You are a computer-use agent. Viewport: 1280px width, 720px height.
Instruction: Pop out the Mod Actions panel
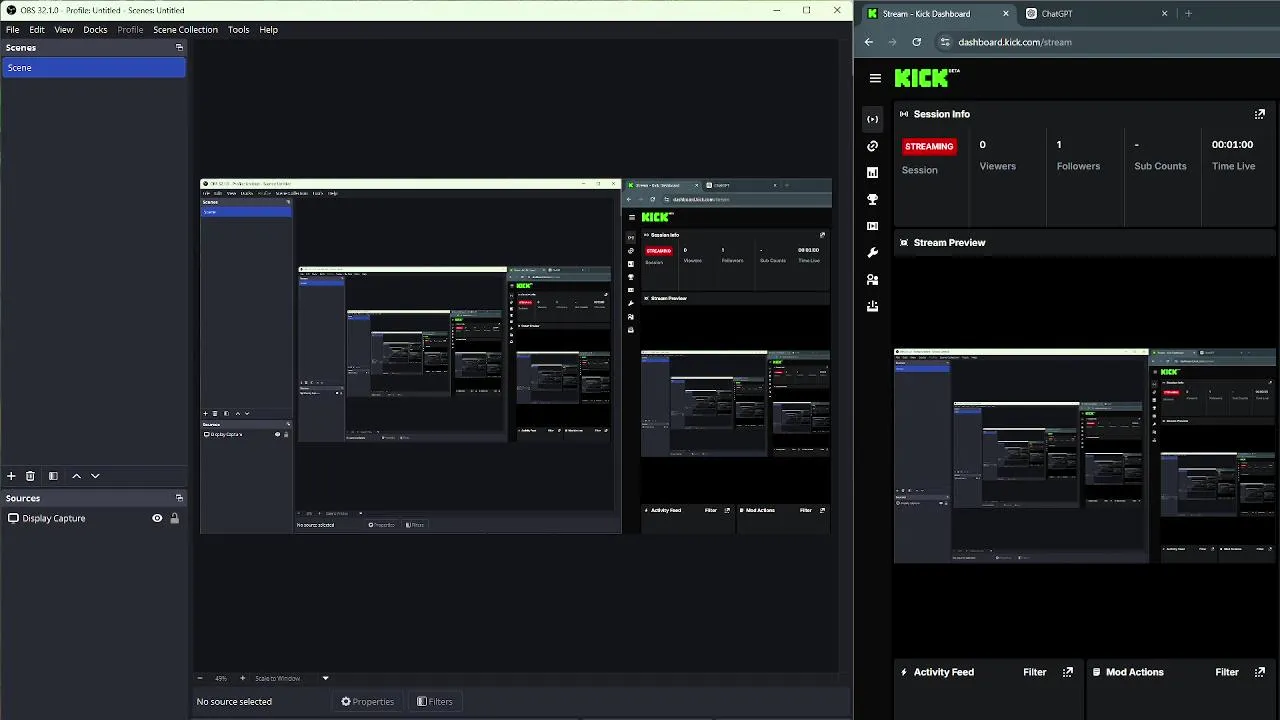pos(1260,672)
